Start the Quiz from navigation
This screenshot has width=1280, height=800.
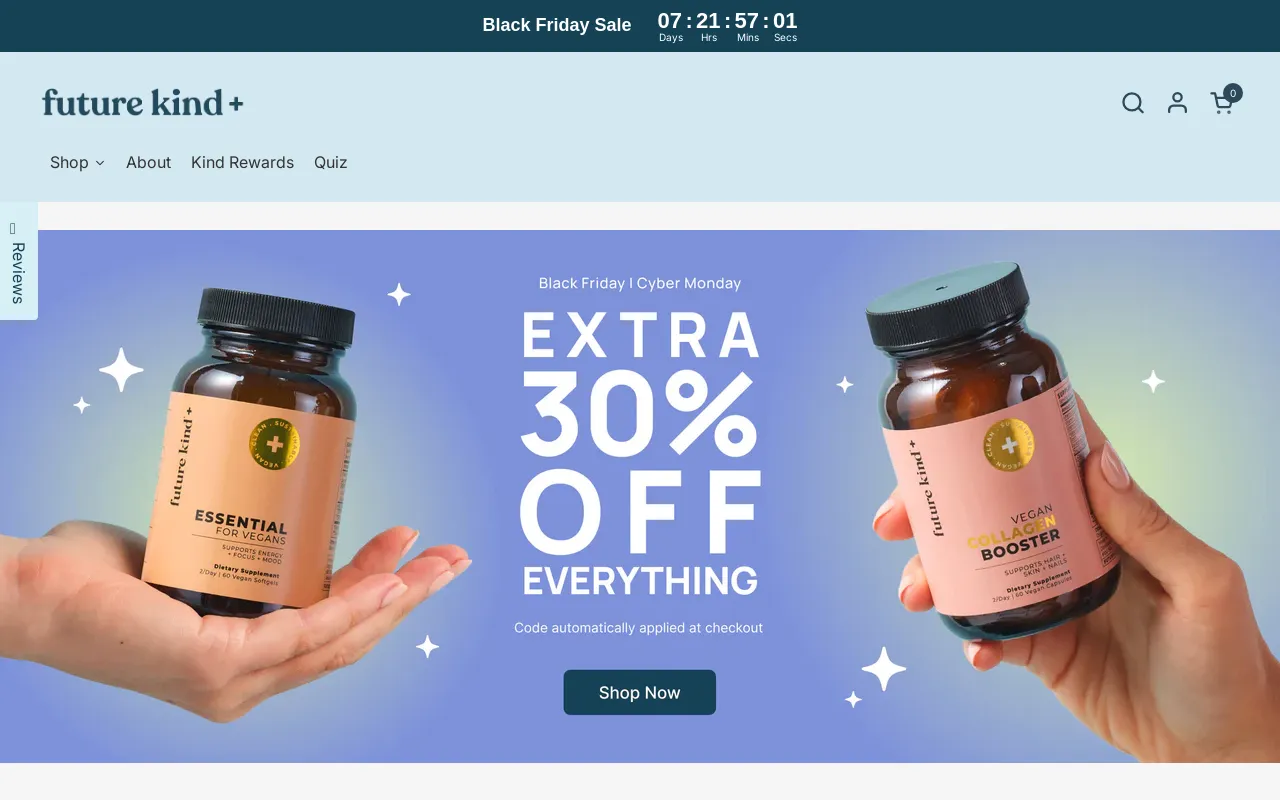coord(331,162)
